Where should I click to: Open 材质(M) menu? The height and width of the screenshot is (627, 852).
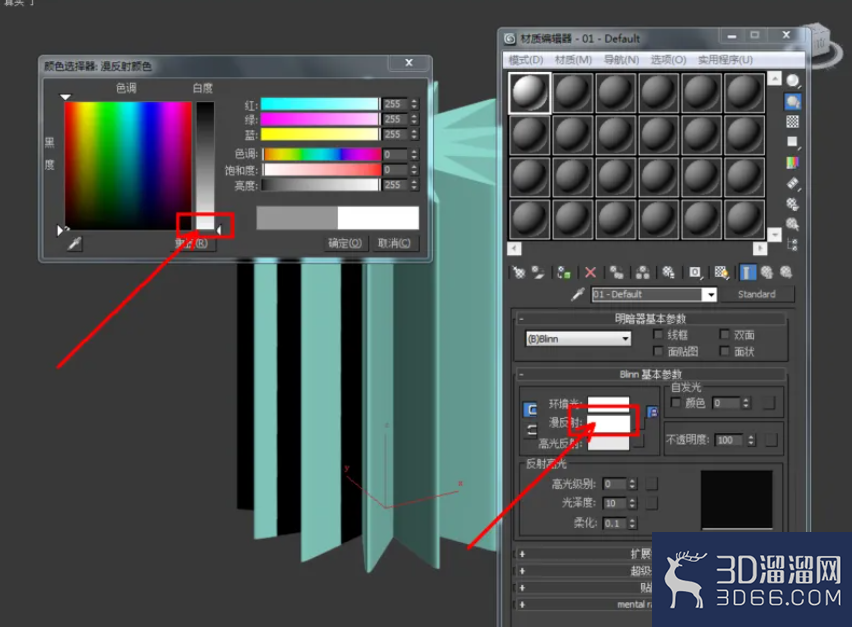pos(573,60)
